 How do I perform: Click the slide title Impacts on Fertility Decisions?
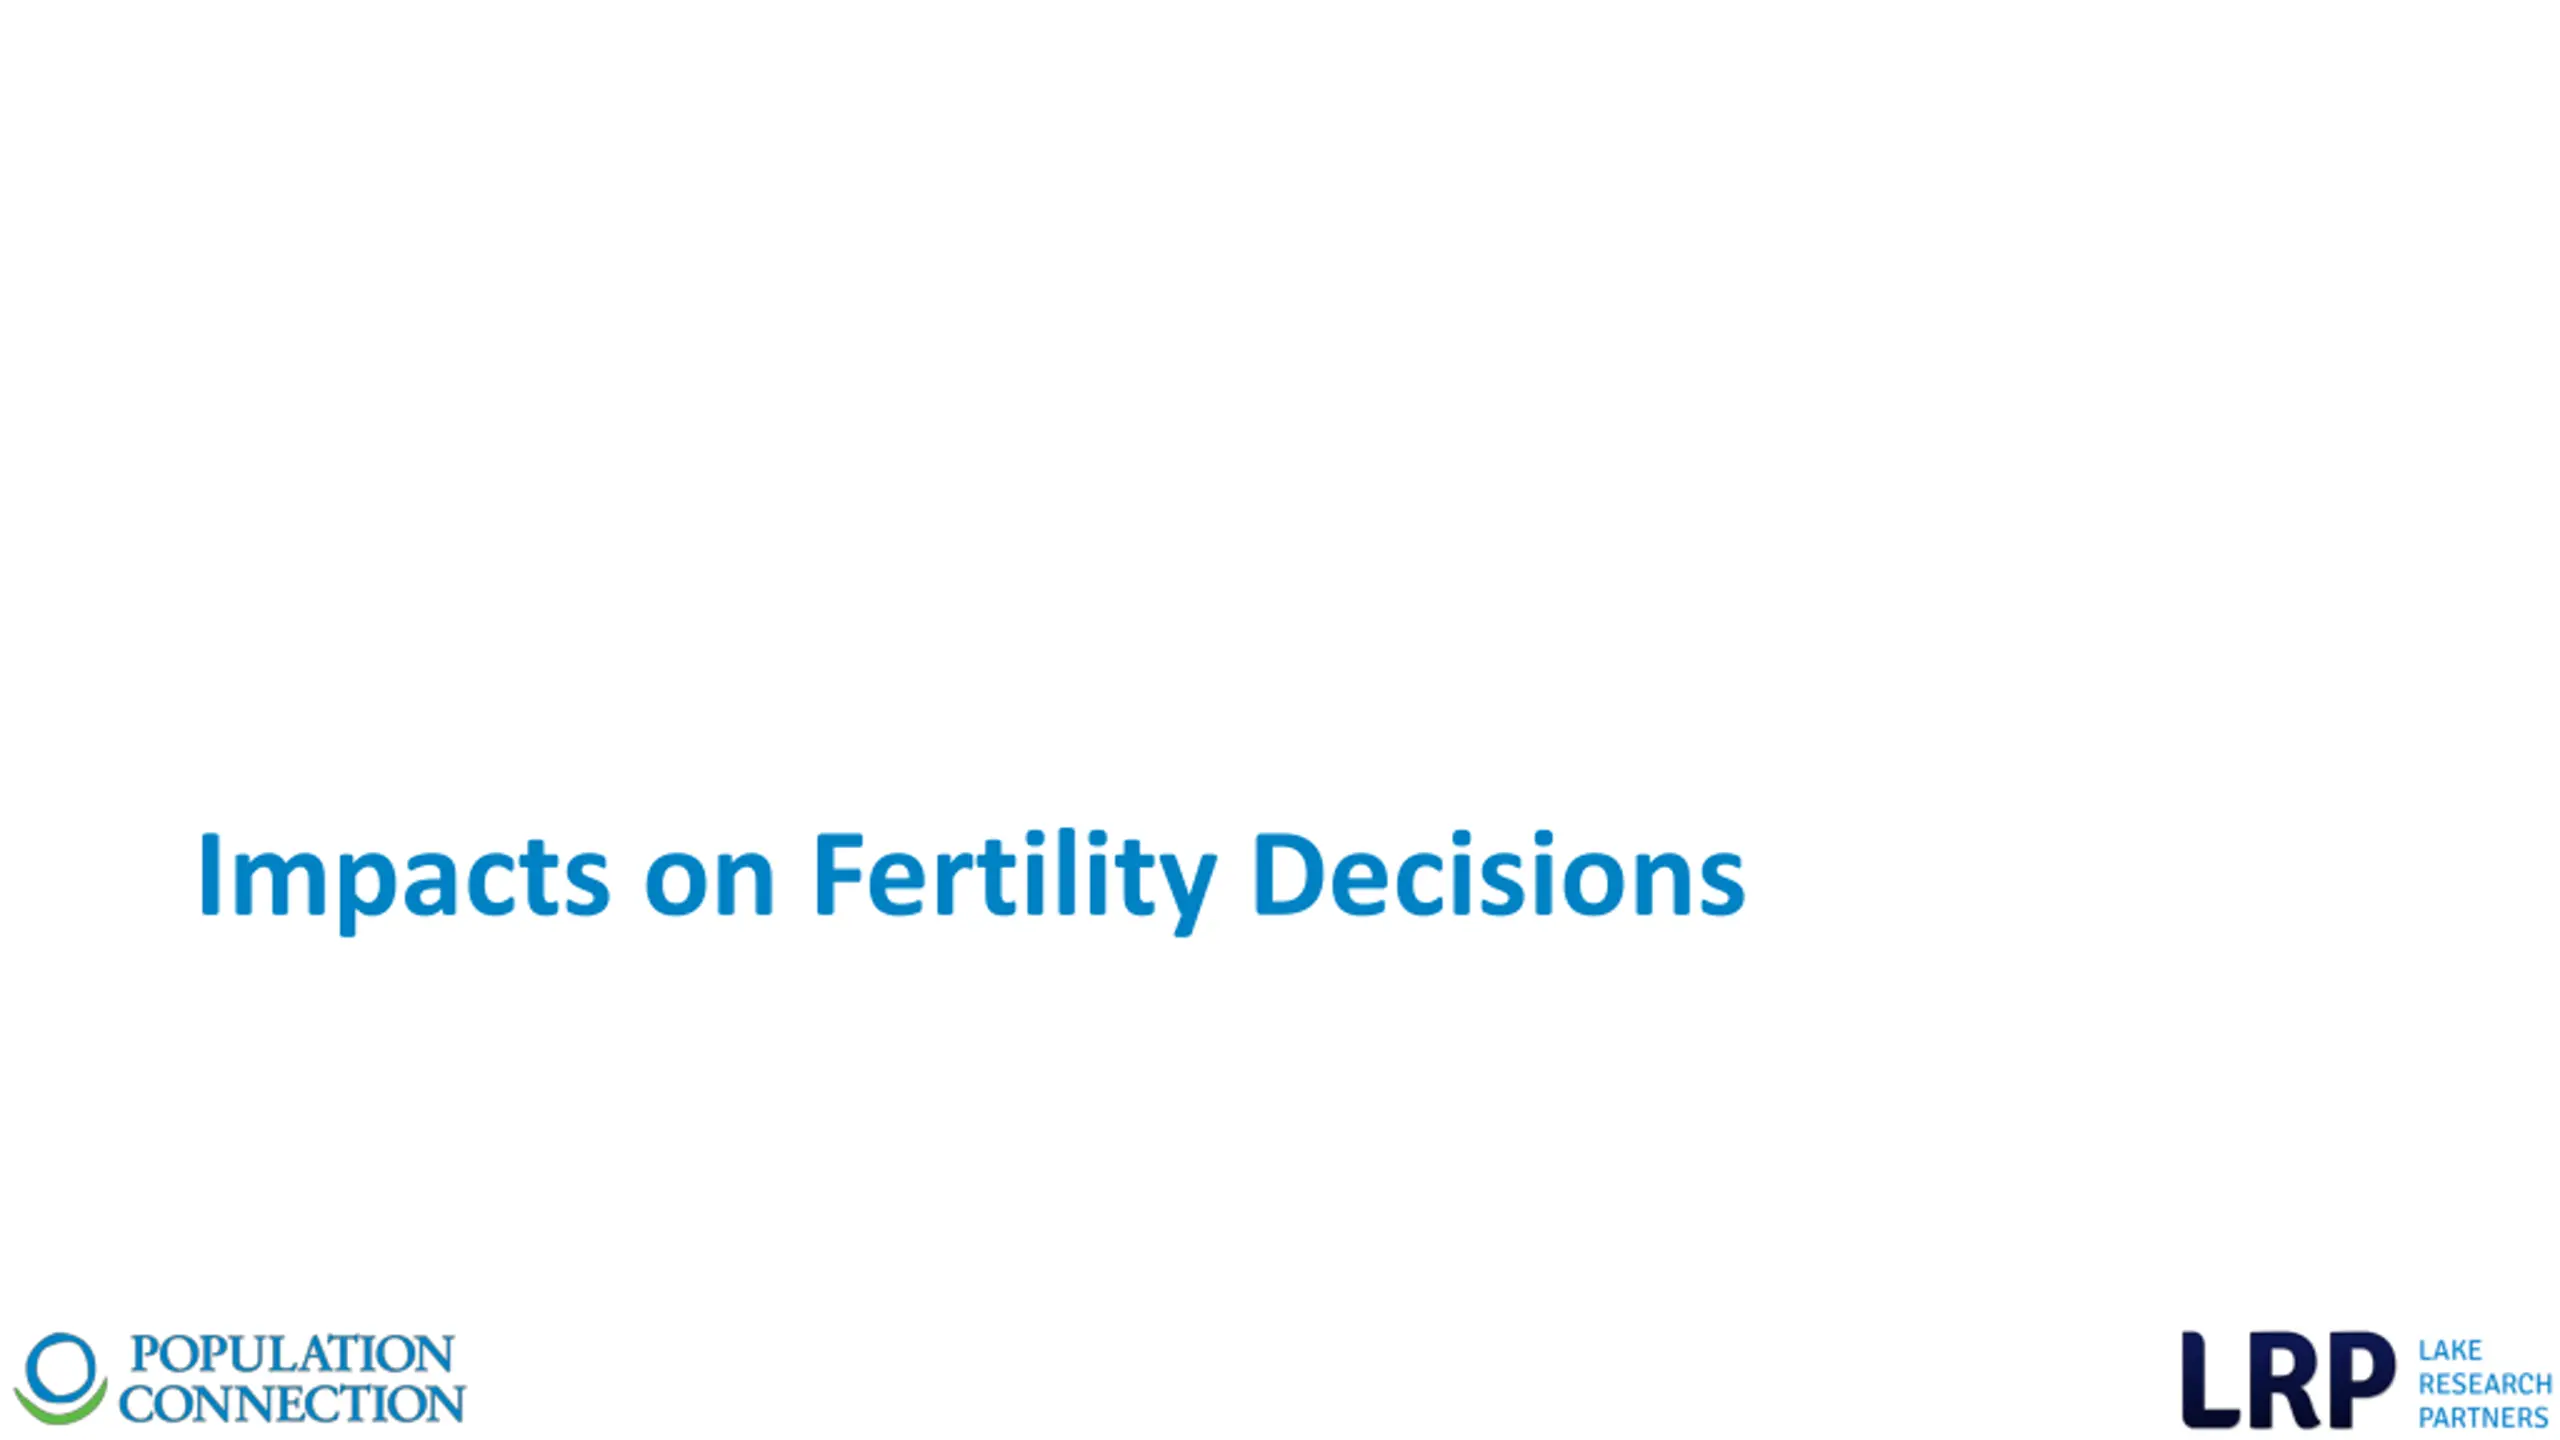[972, 880]
